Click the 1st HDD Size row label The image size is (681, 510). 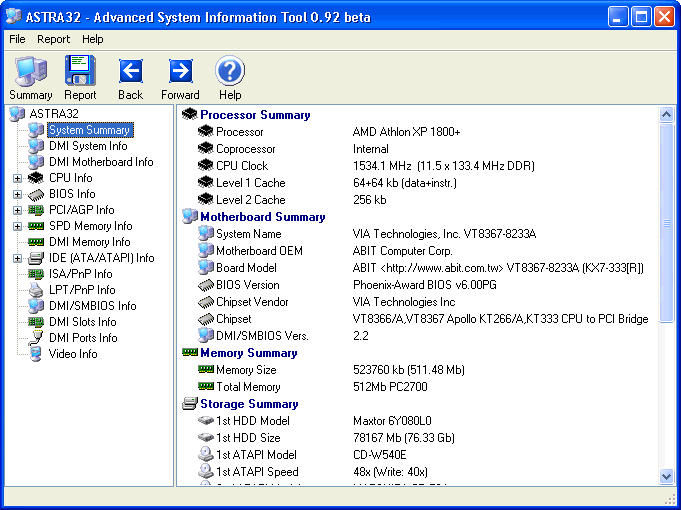pyautogui.click(x=248, y=438)
